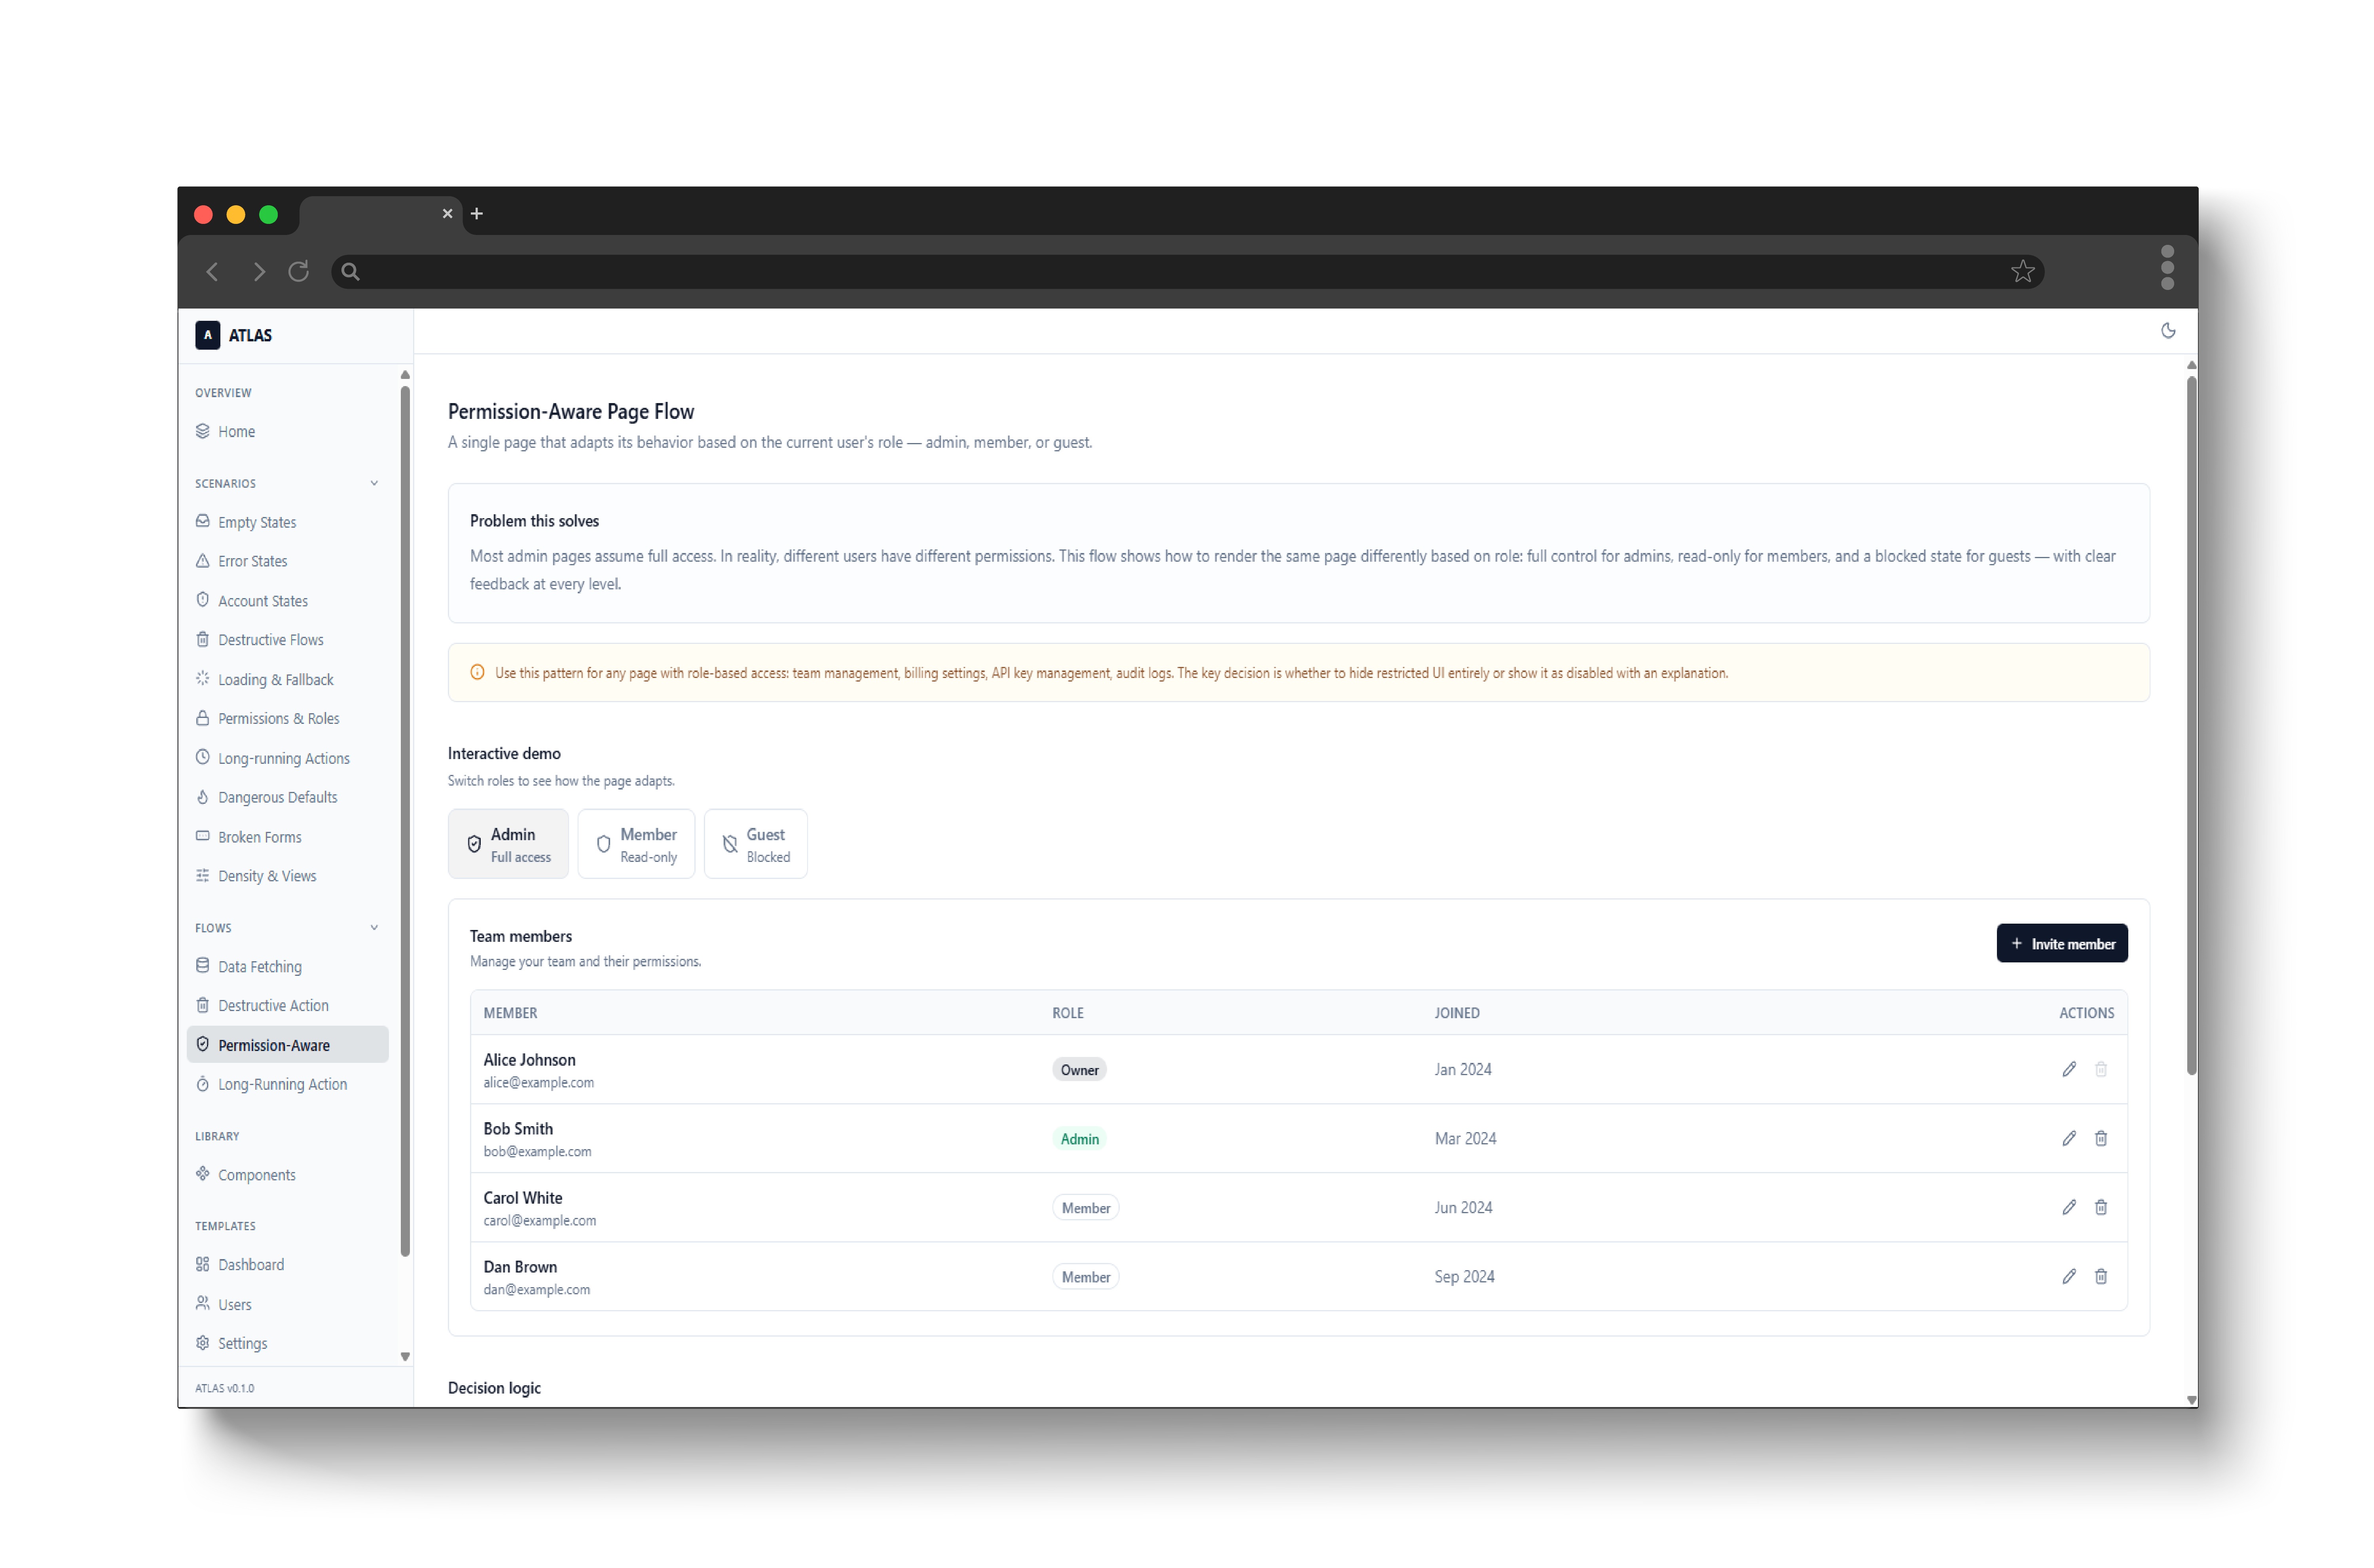Click the info icon in yellow notice

click(x=477, y=672)
